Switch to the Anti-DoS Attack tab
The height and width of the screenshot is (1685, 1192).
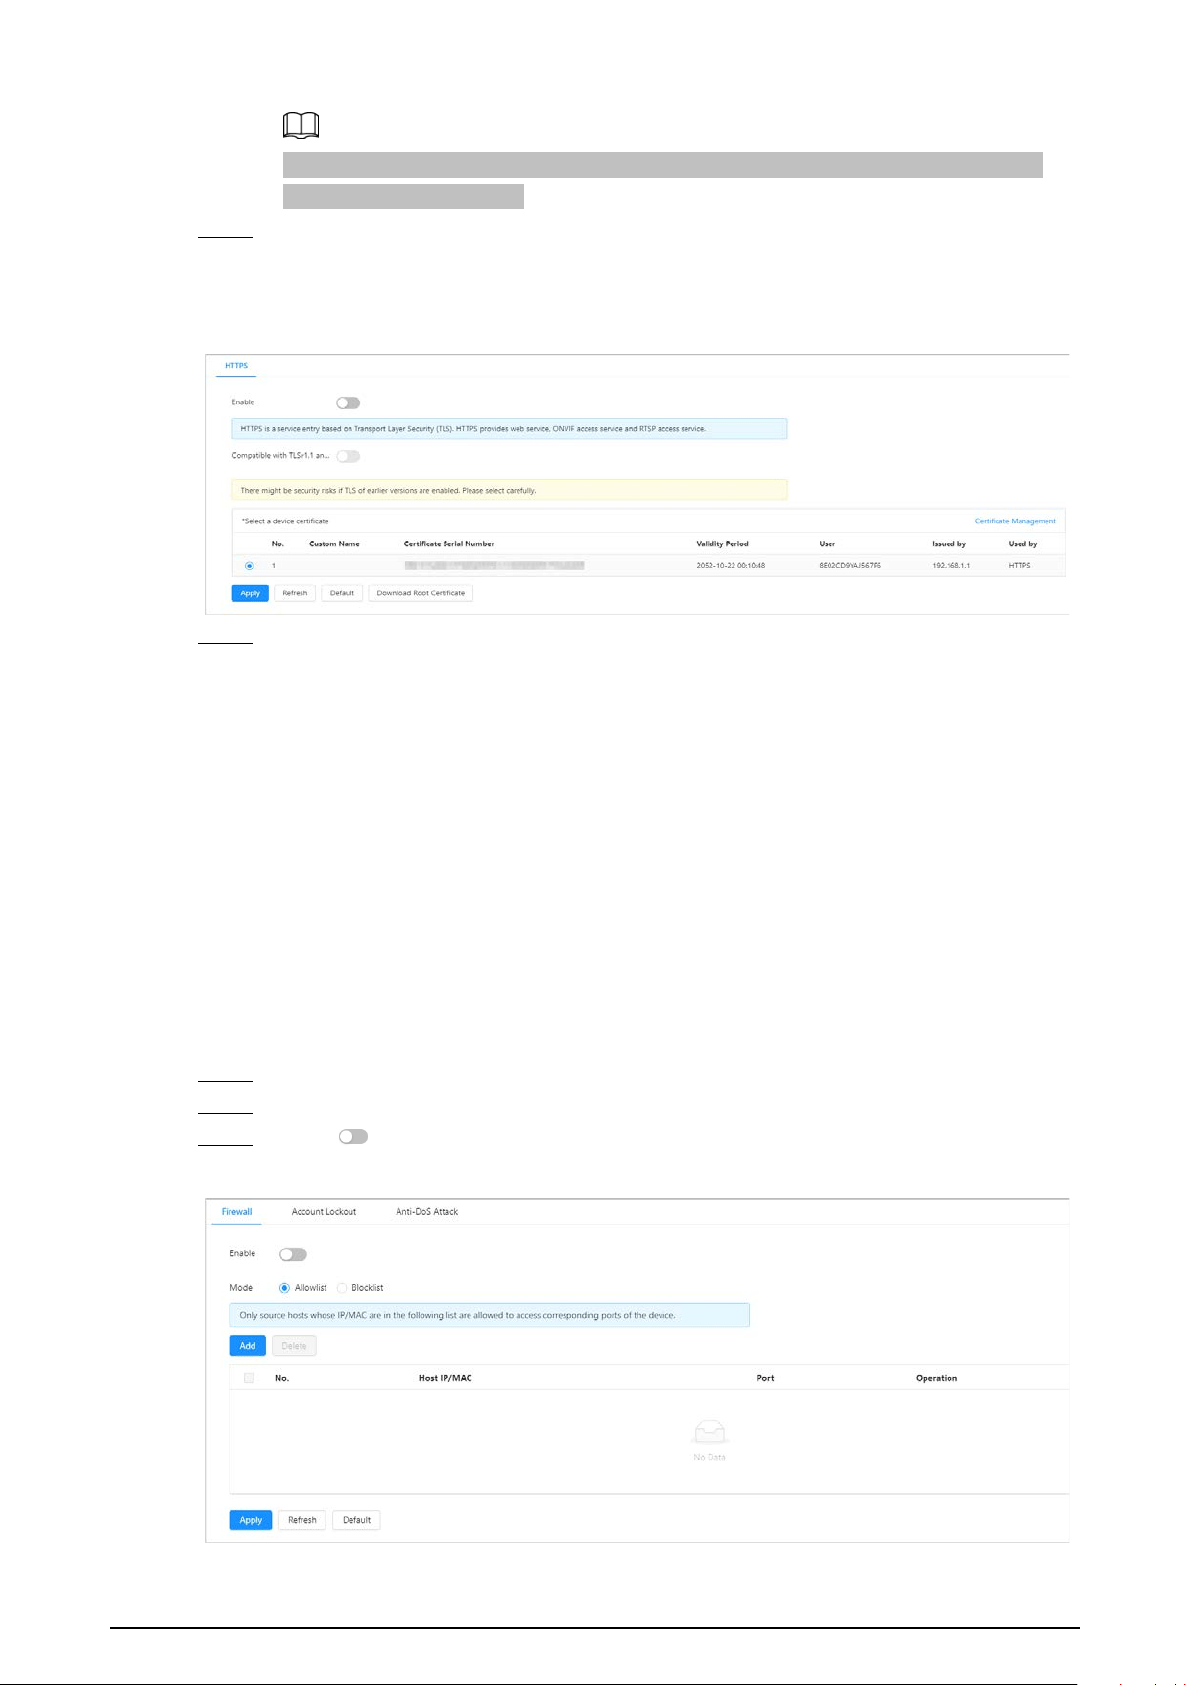click(x=427, y=1212)
